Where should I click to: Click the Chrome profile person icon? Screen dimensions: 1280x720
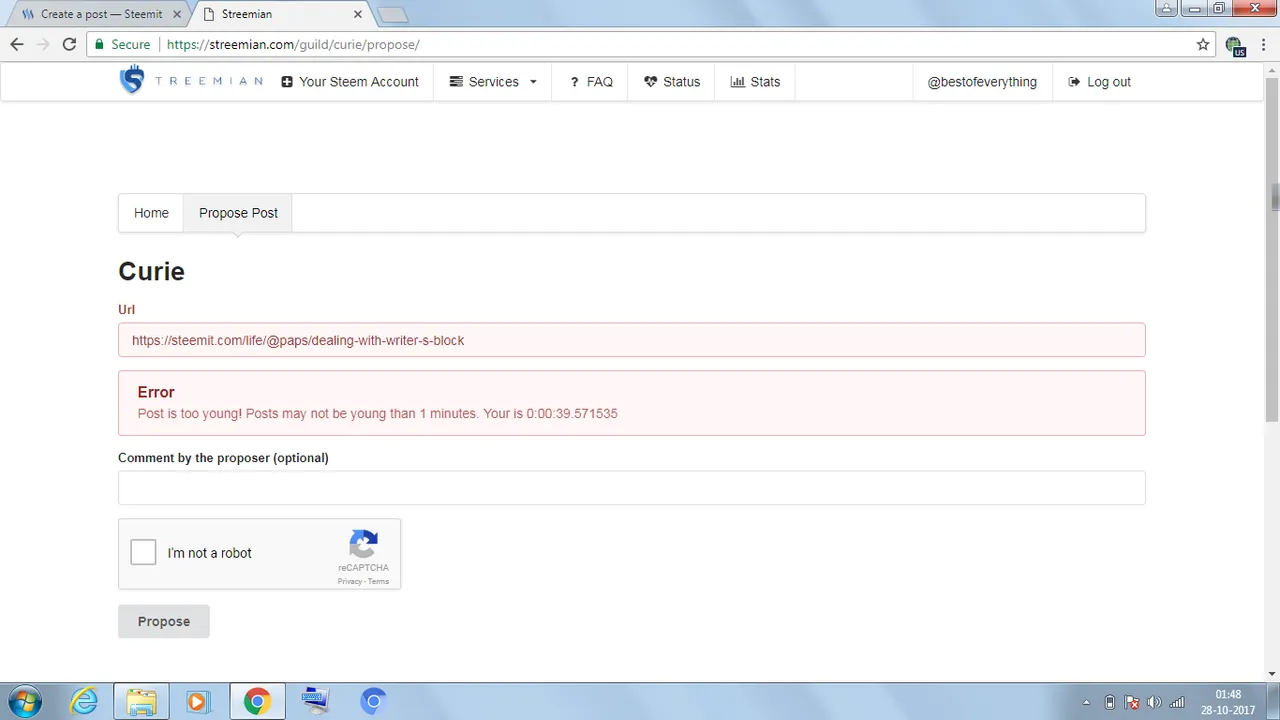(x=1166, y=8)
